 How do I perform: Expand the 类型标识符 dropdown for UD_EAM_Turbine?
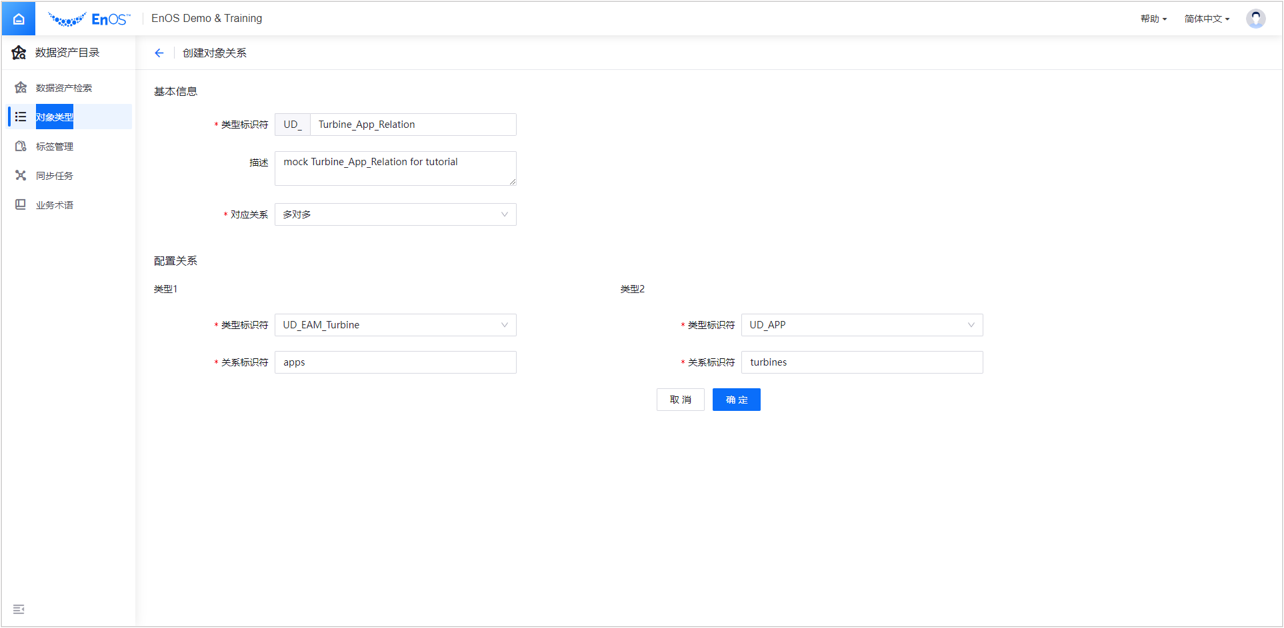click(395, 324)
